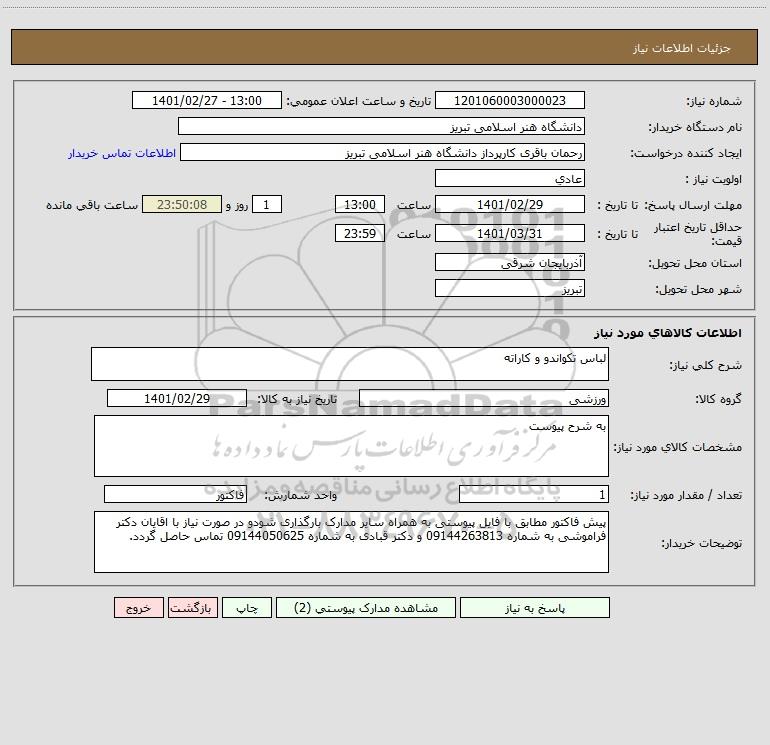The image size is (770, 745).
Task: Click general description field لباس تکواندو و کاراته
Action: pos(350,364)
